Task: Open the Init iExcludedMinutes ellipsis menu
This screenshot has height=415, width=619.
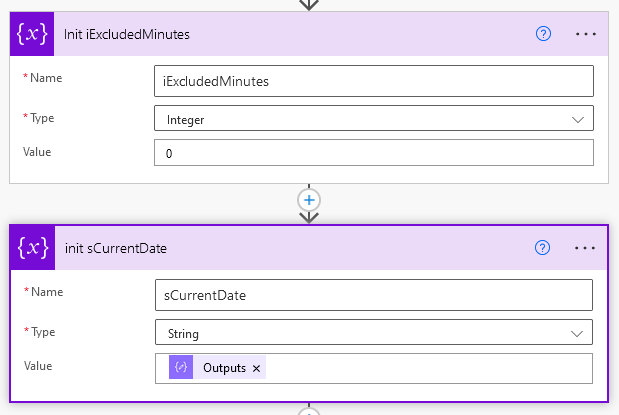Action: [x=586, y=34]
